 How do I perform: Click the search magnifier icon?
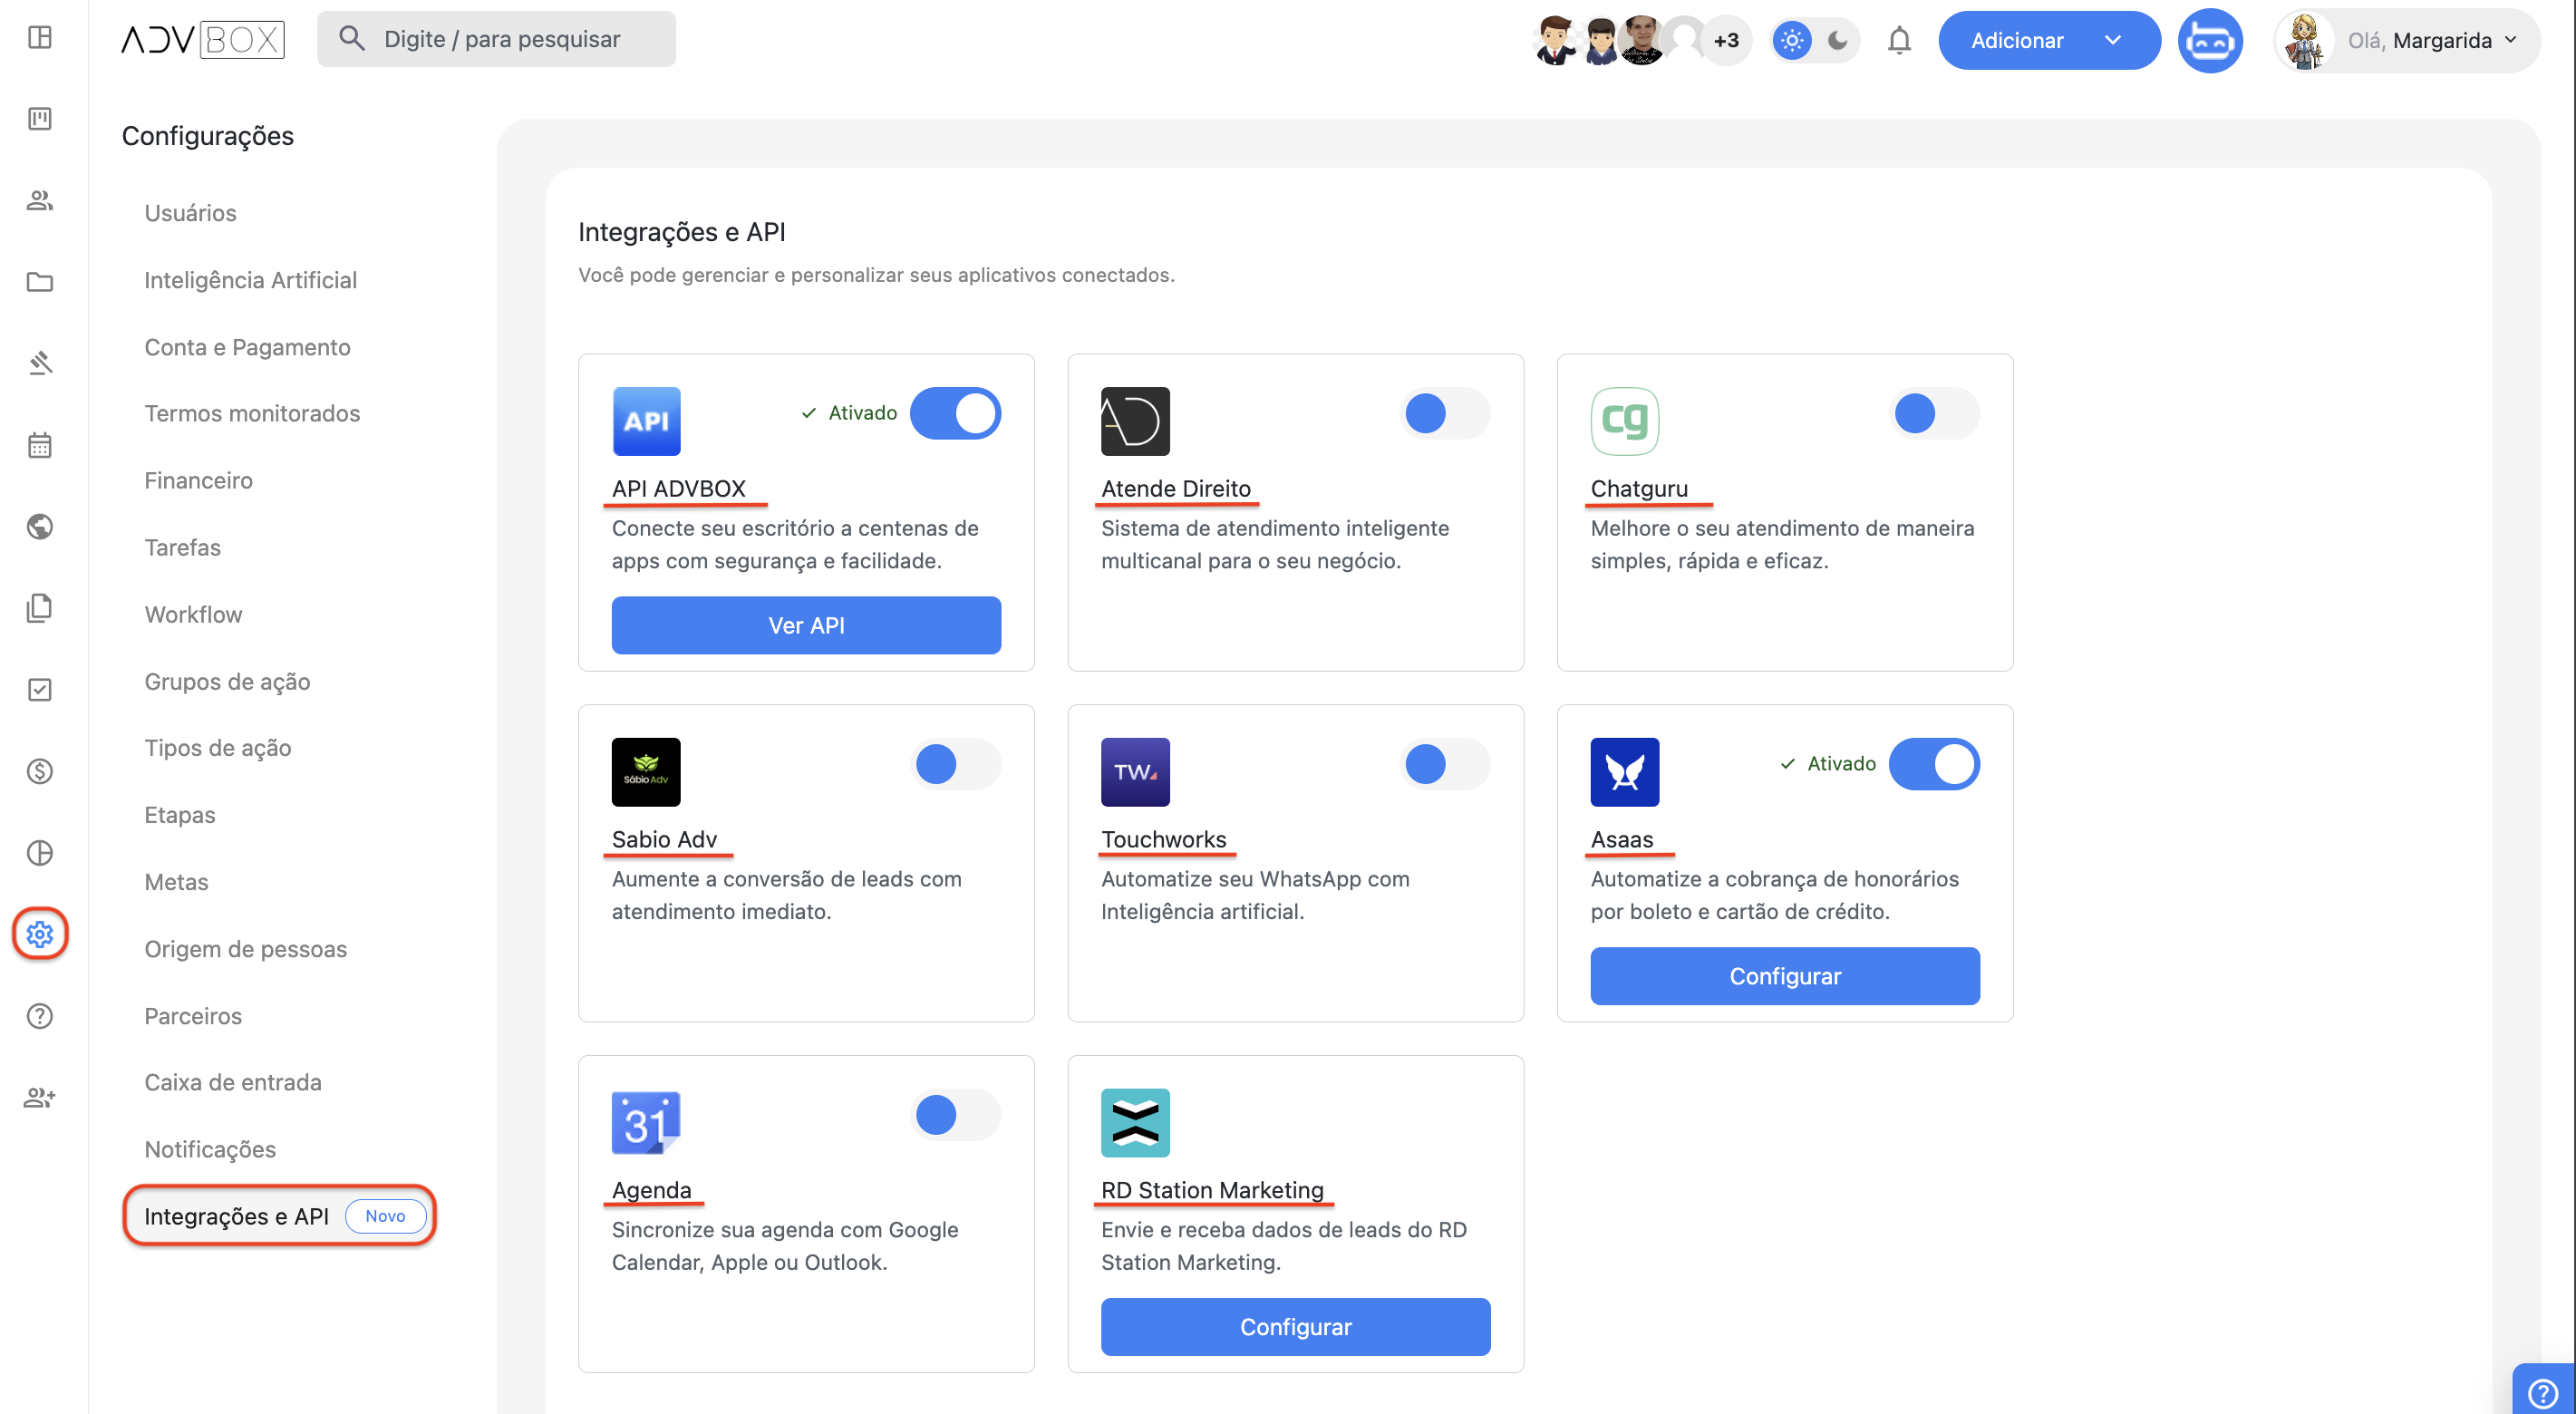(x=351, y=39)
